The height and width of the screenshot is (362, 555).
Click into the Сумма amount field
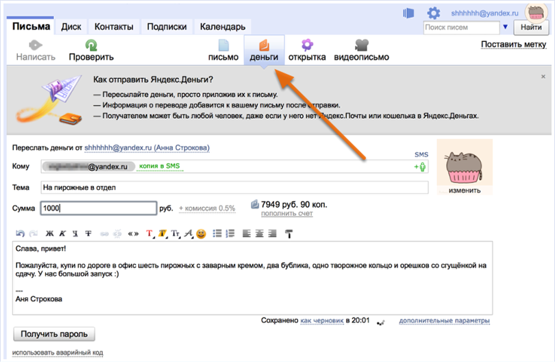[99, 208]
